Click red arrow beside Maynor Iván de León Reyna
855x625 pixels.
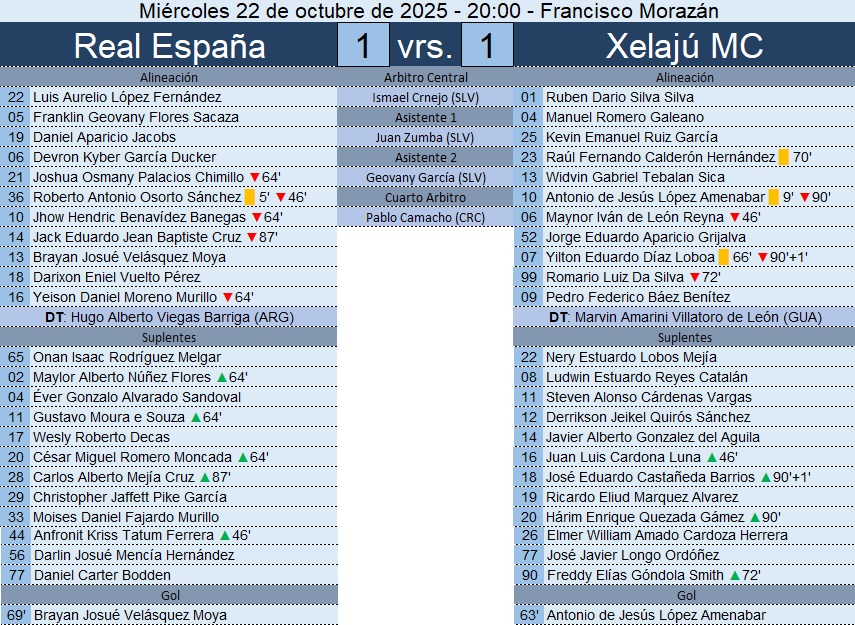(735, 217)
